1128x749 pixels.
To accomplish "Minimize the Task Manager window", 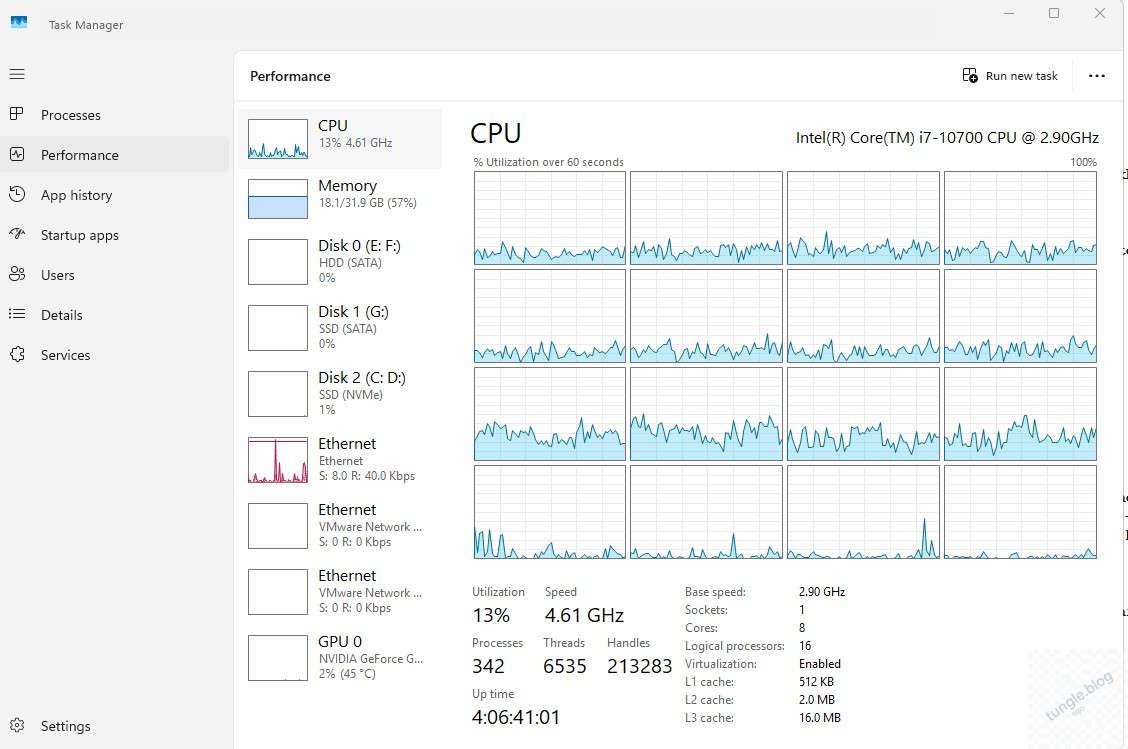I will [x=1009, y=13].
